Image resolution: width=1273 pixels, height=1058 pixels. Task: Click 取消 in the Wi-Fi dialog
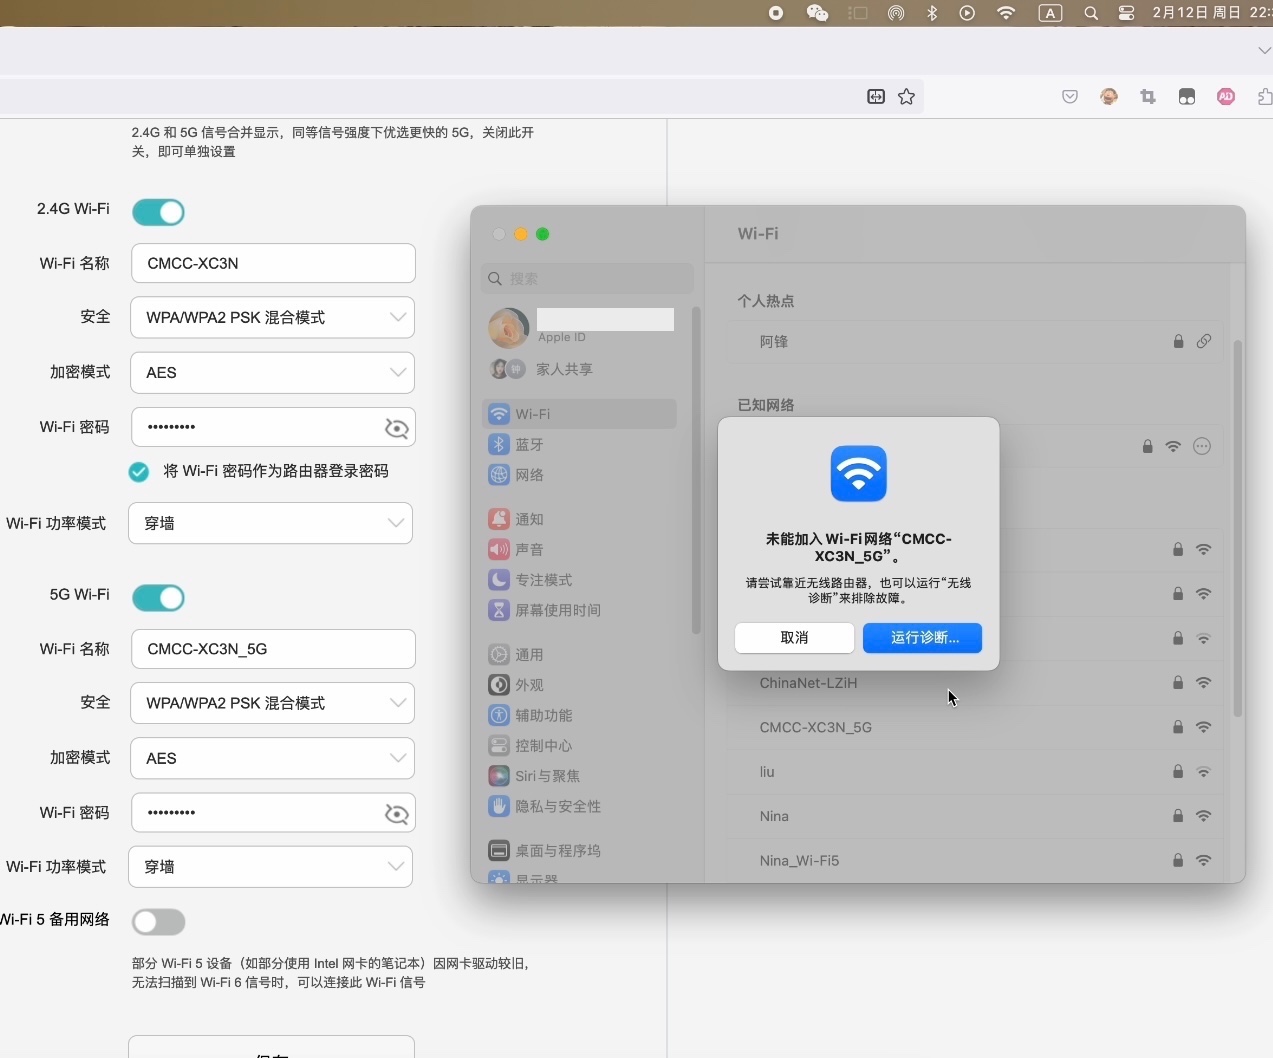pos(794,638)
